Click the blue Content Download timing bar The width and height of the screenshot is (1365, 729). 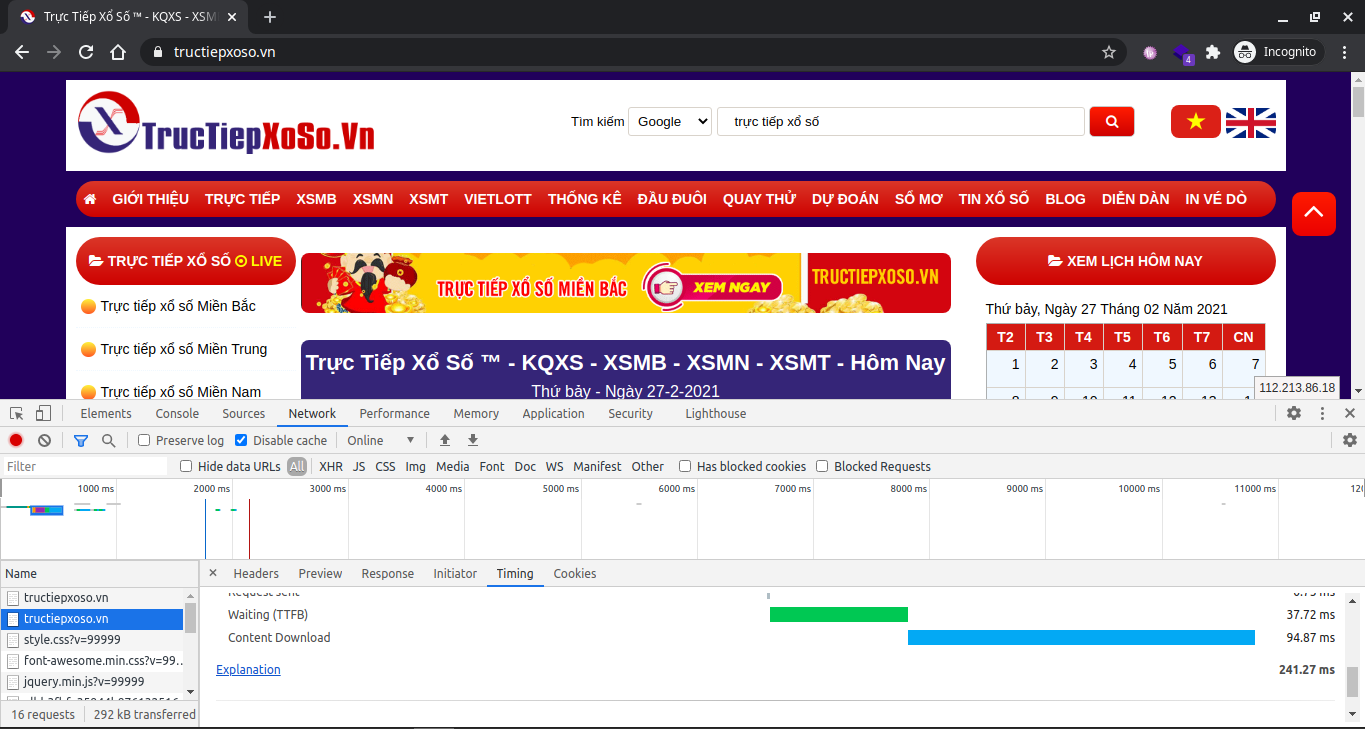pyautogui.click(x=1081, y=638)
